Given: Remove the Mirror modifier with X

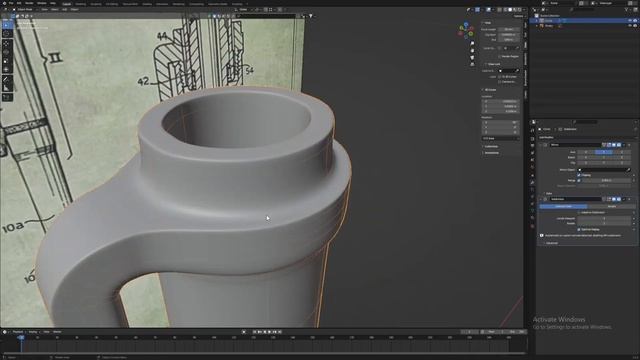Looking at the screenshot, I should point(629,145).
